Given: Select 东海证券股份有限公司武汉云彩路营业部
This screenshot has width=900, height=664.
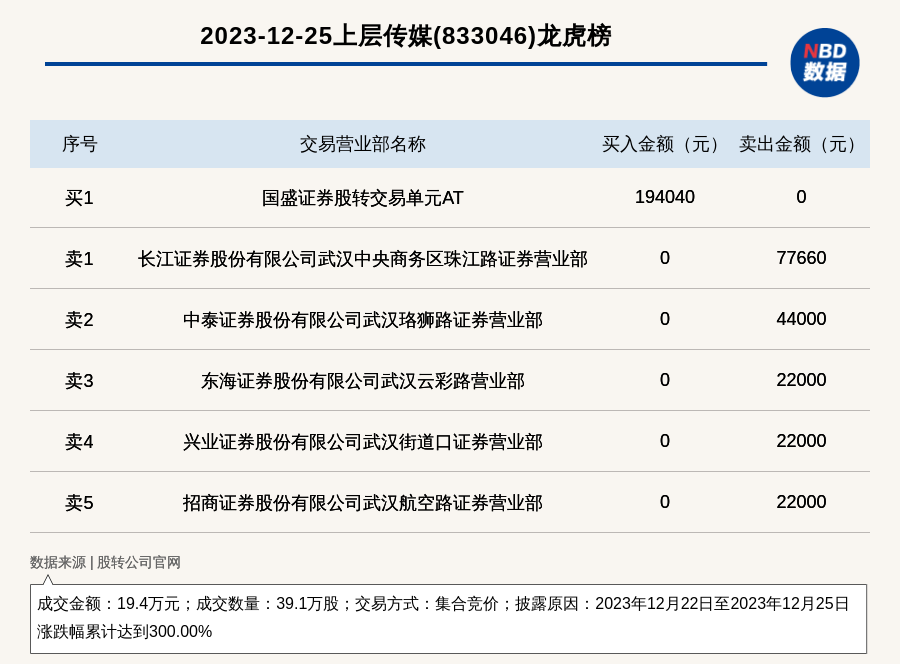Looking at the screenshot, I should click(x=363, y=380).
